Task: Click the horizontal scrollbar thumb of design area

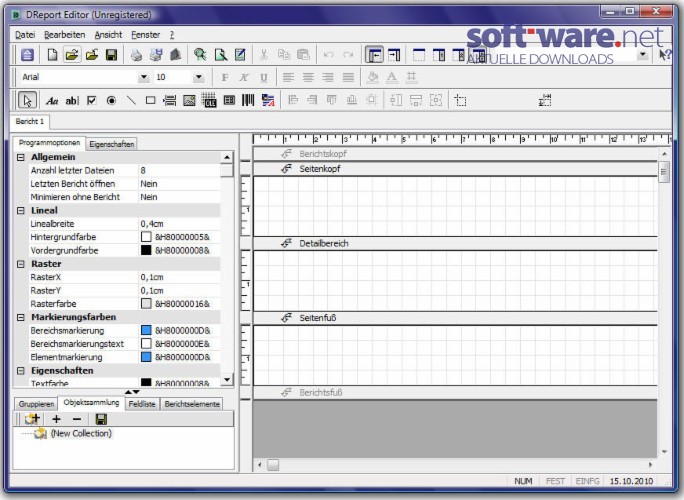Action: coord(273,465)
